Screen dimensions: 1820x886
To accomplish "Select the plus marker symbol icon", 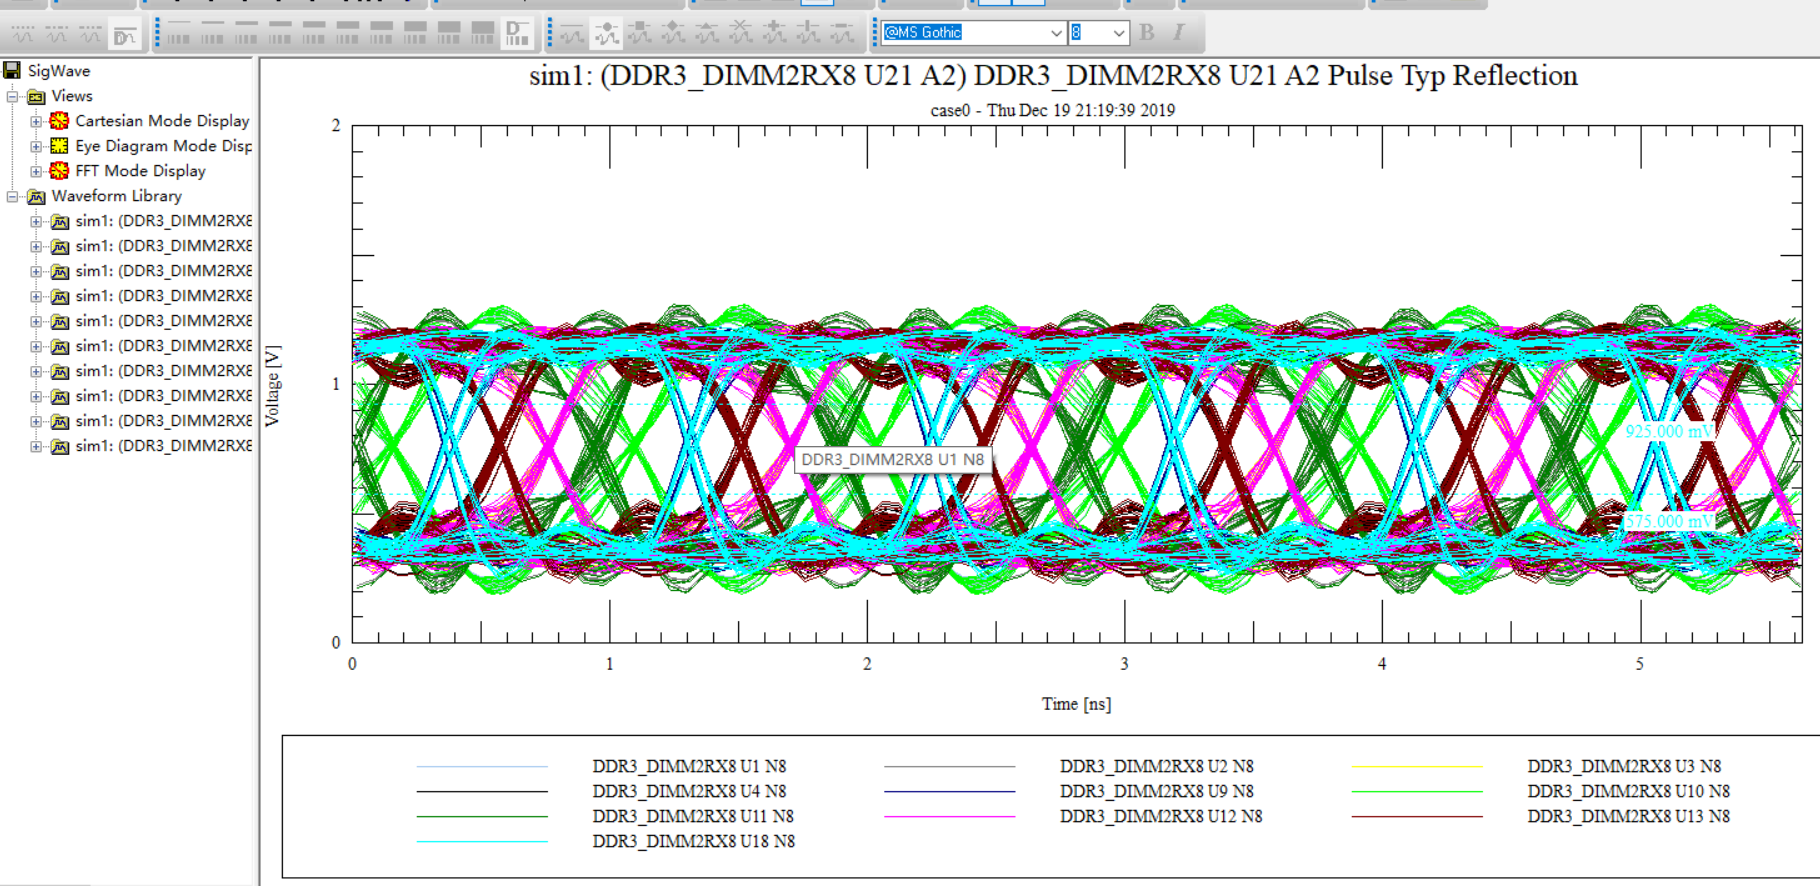I will pyautogui.click(x=775, y=34).
